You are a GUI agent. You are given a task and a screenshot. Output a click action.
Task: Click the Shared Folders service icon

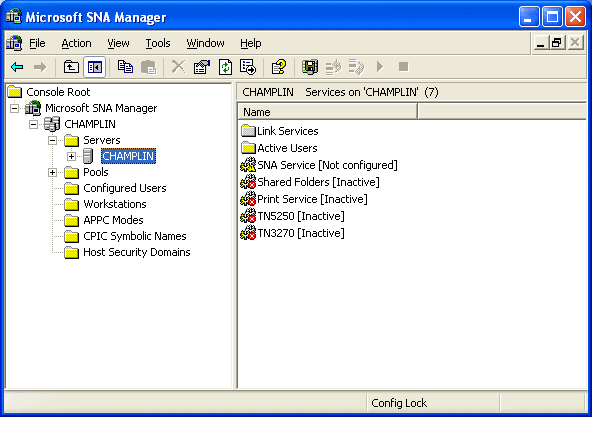[x=248, y=182]
